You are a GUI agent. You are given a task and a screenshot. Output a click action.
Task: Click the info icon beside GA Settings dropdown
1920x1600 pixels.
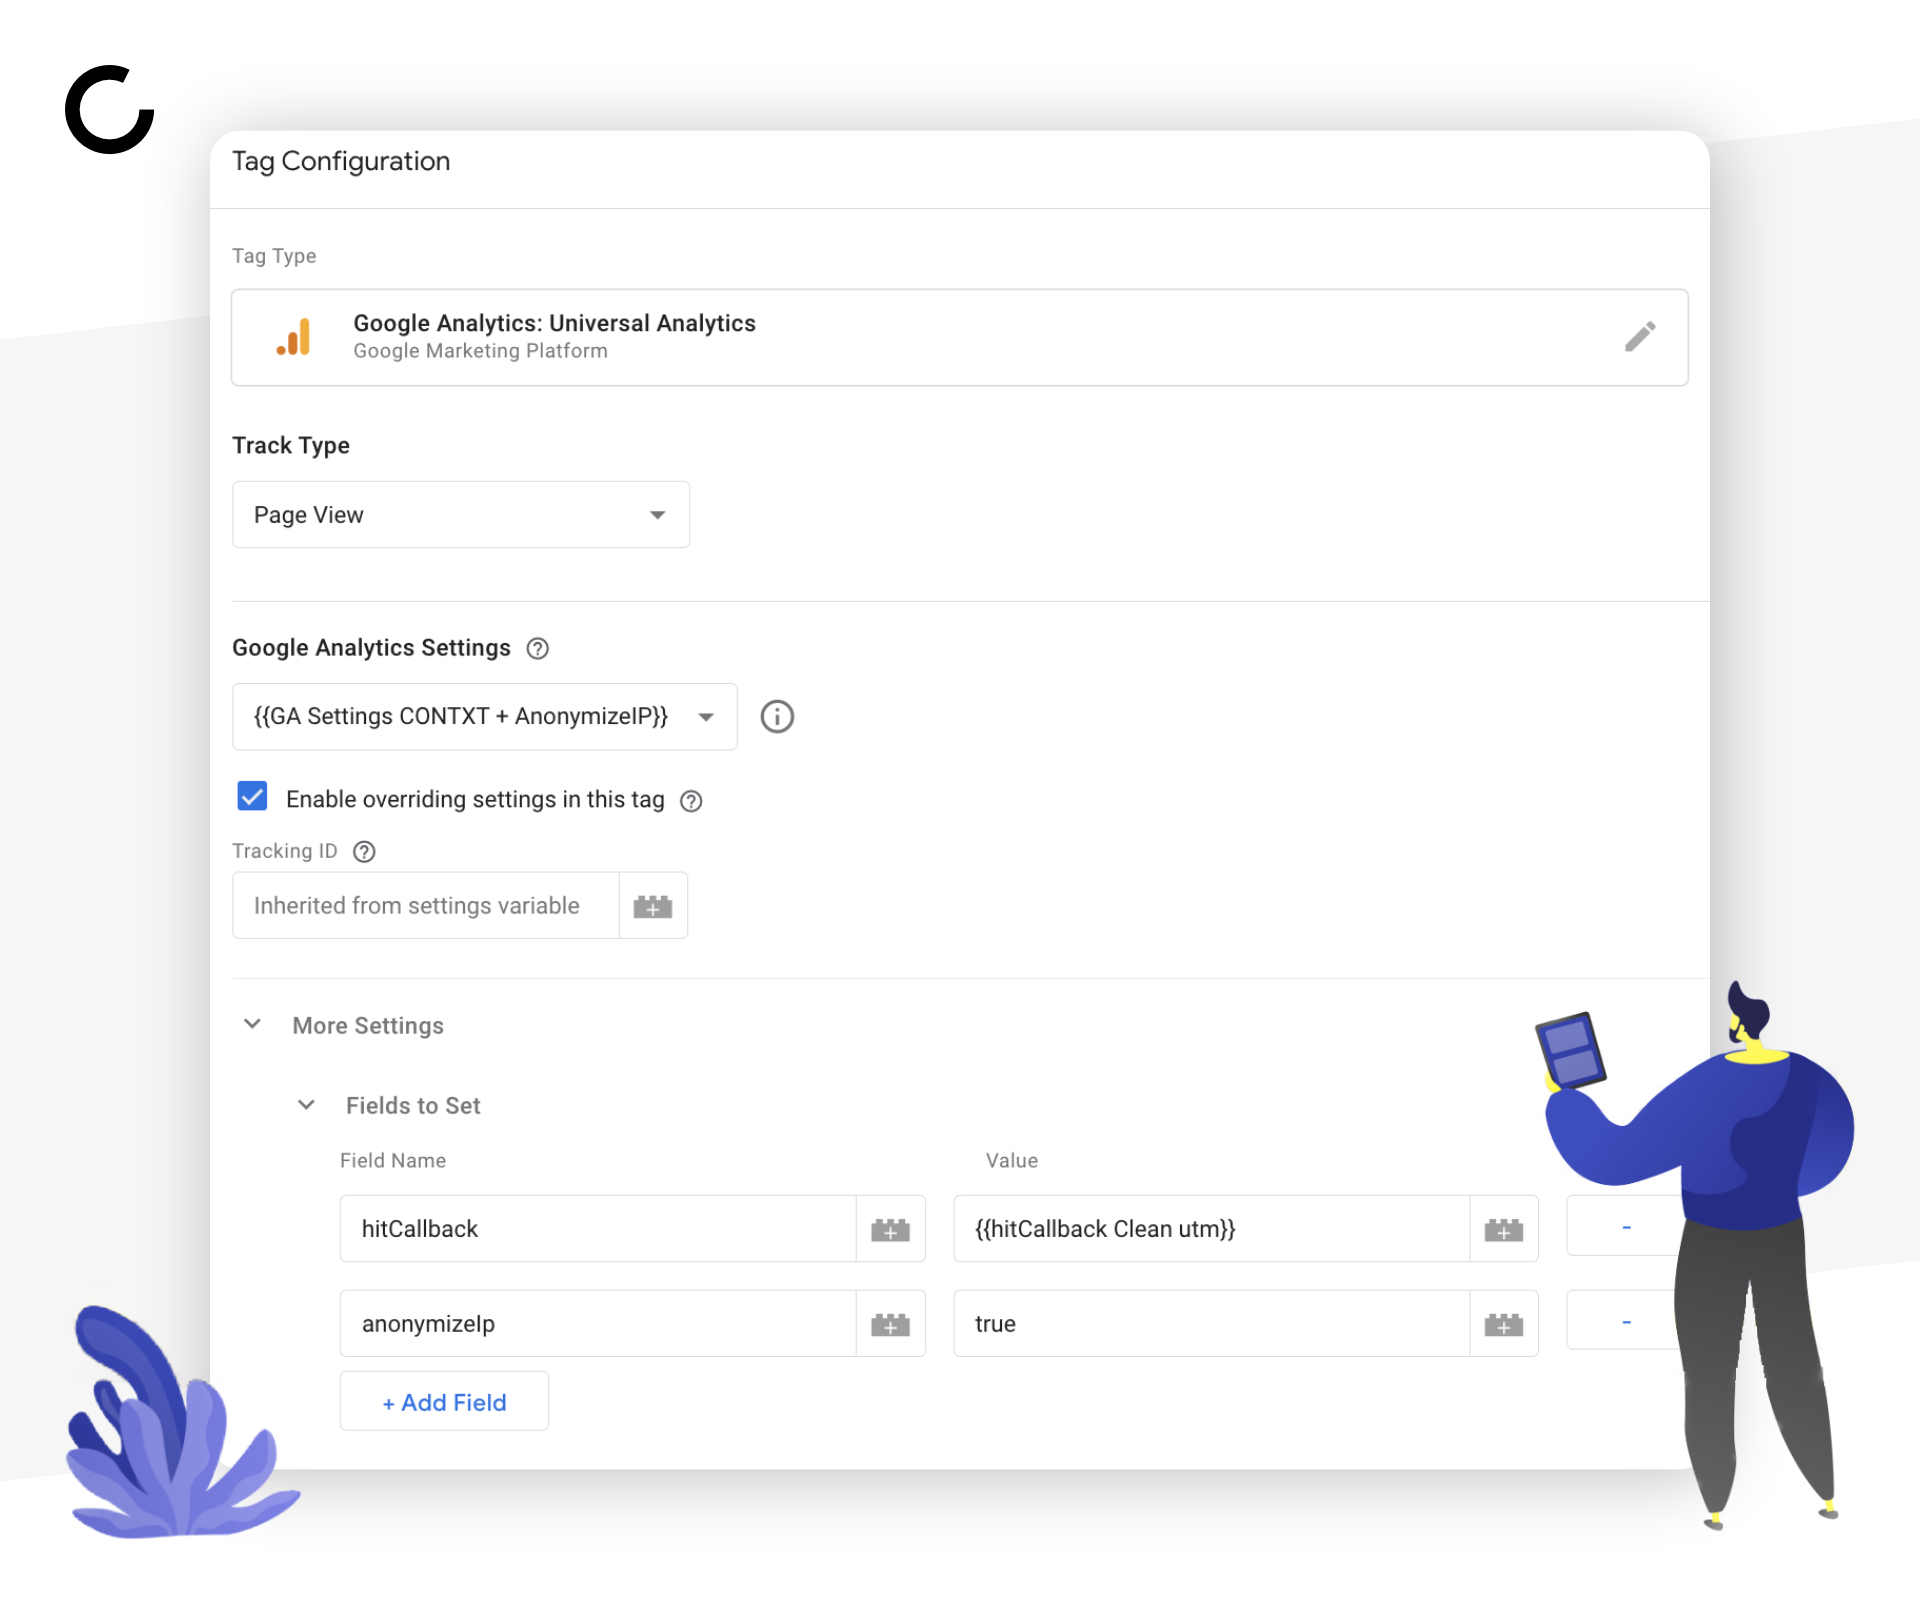(777, 717)
